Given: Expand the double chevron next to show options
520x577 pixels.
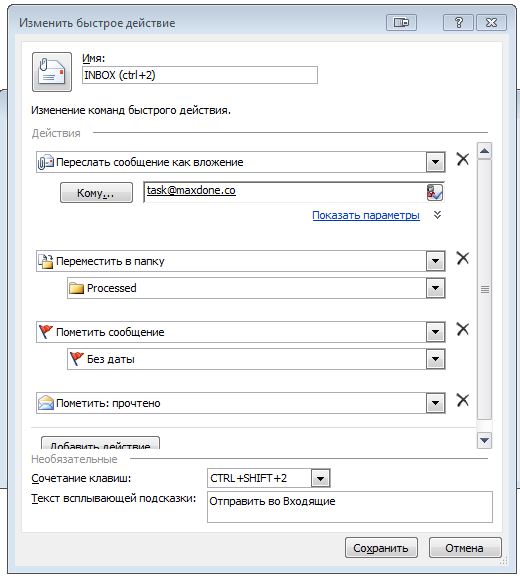Looking at the screenshot, I should pyautogui.click(x=437, y=215).
